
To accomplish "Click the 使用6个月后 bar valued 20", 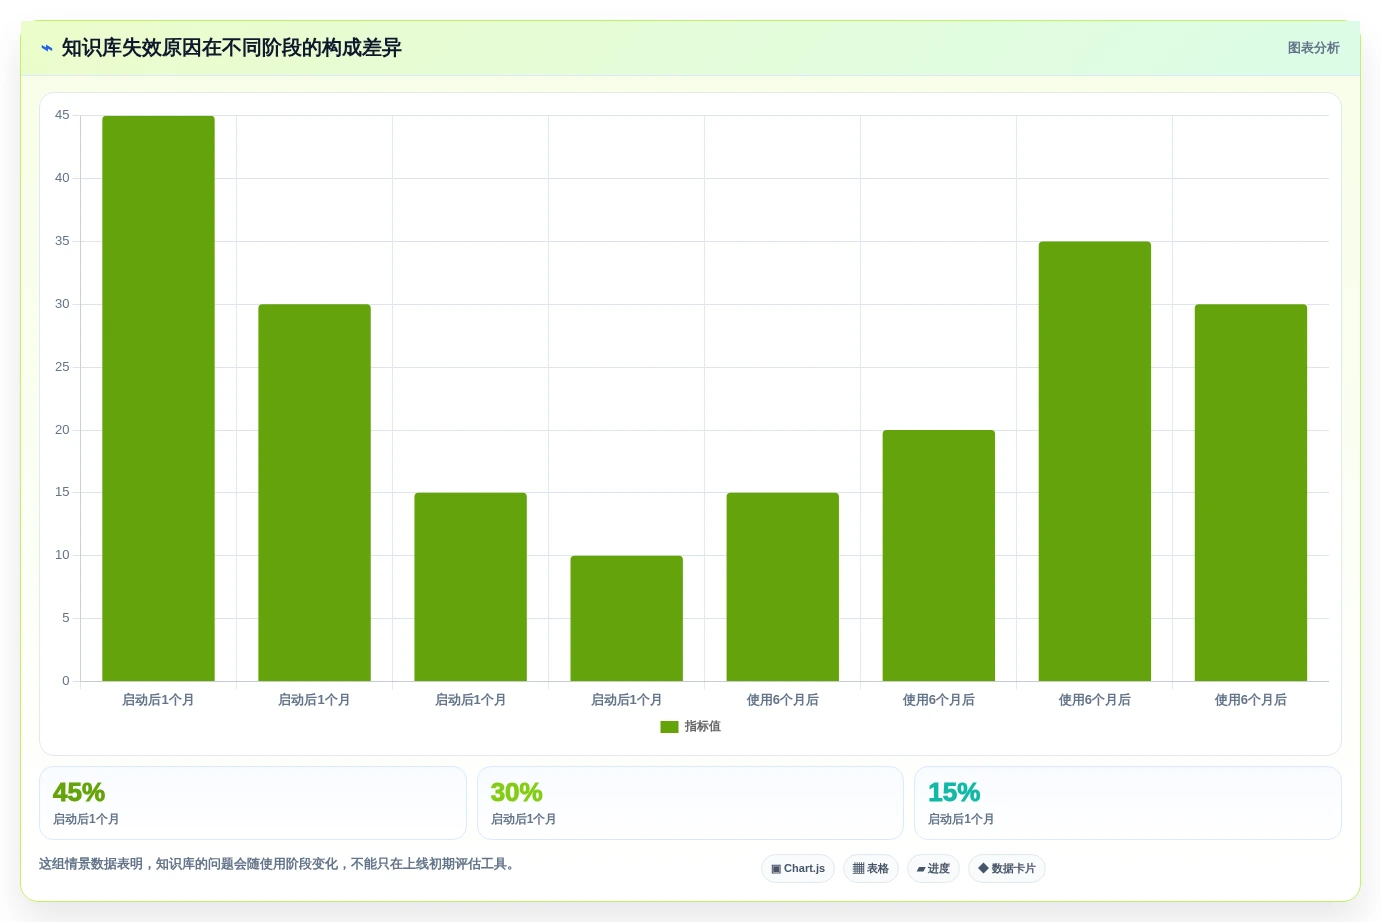I will 938,555.
